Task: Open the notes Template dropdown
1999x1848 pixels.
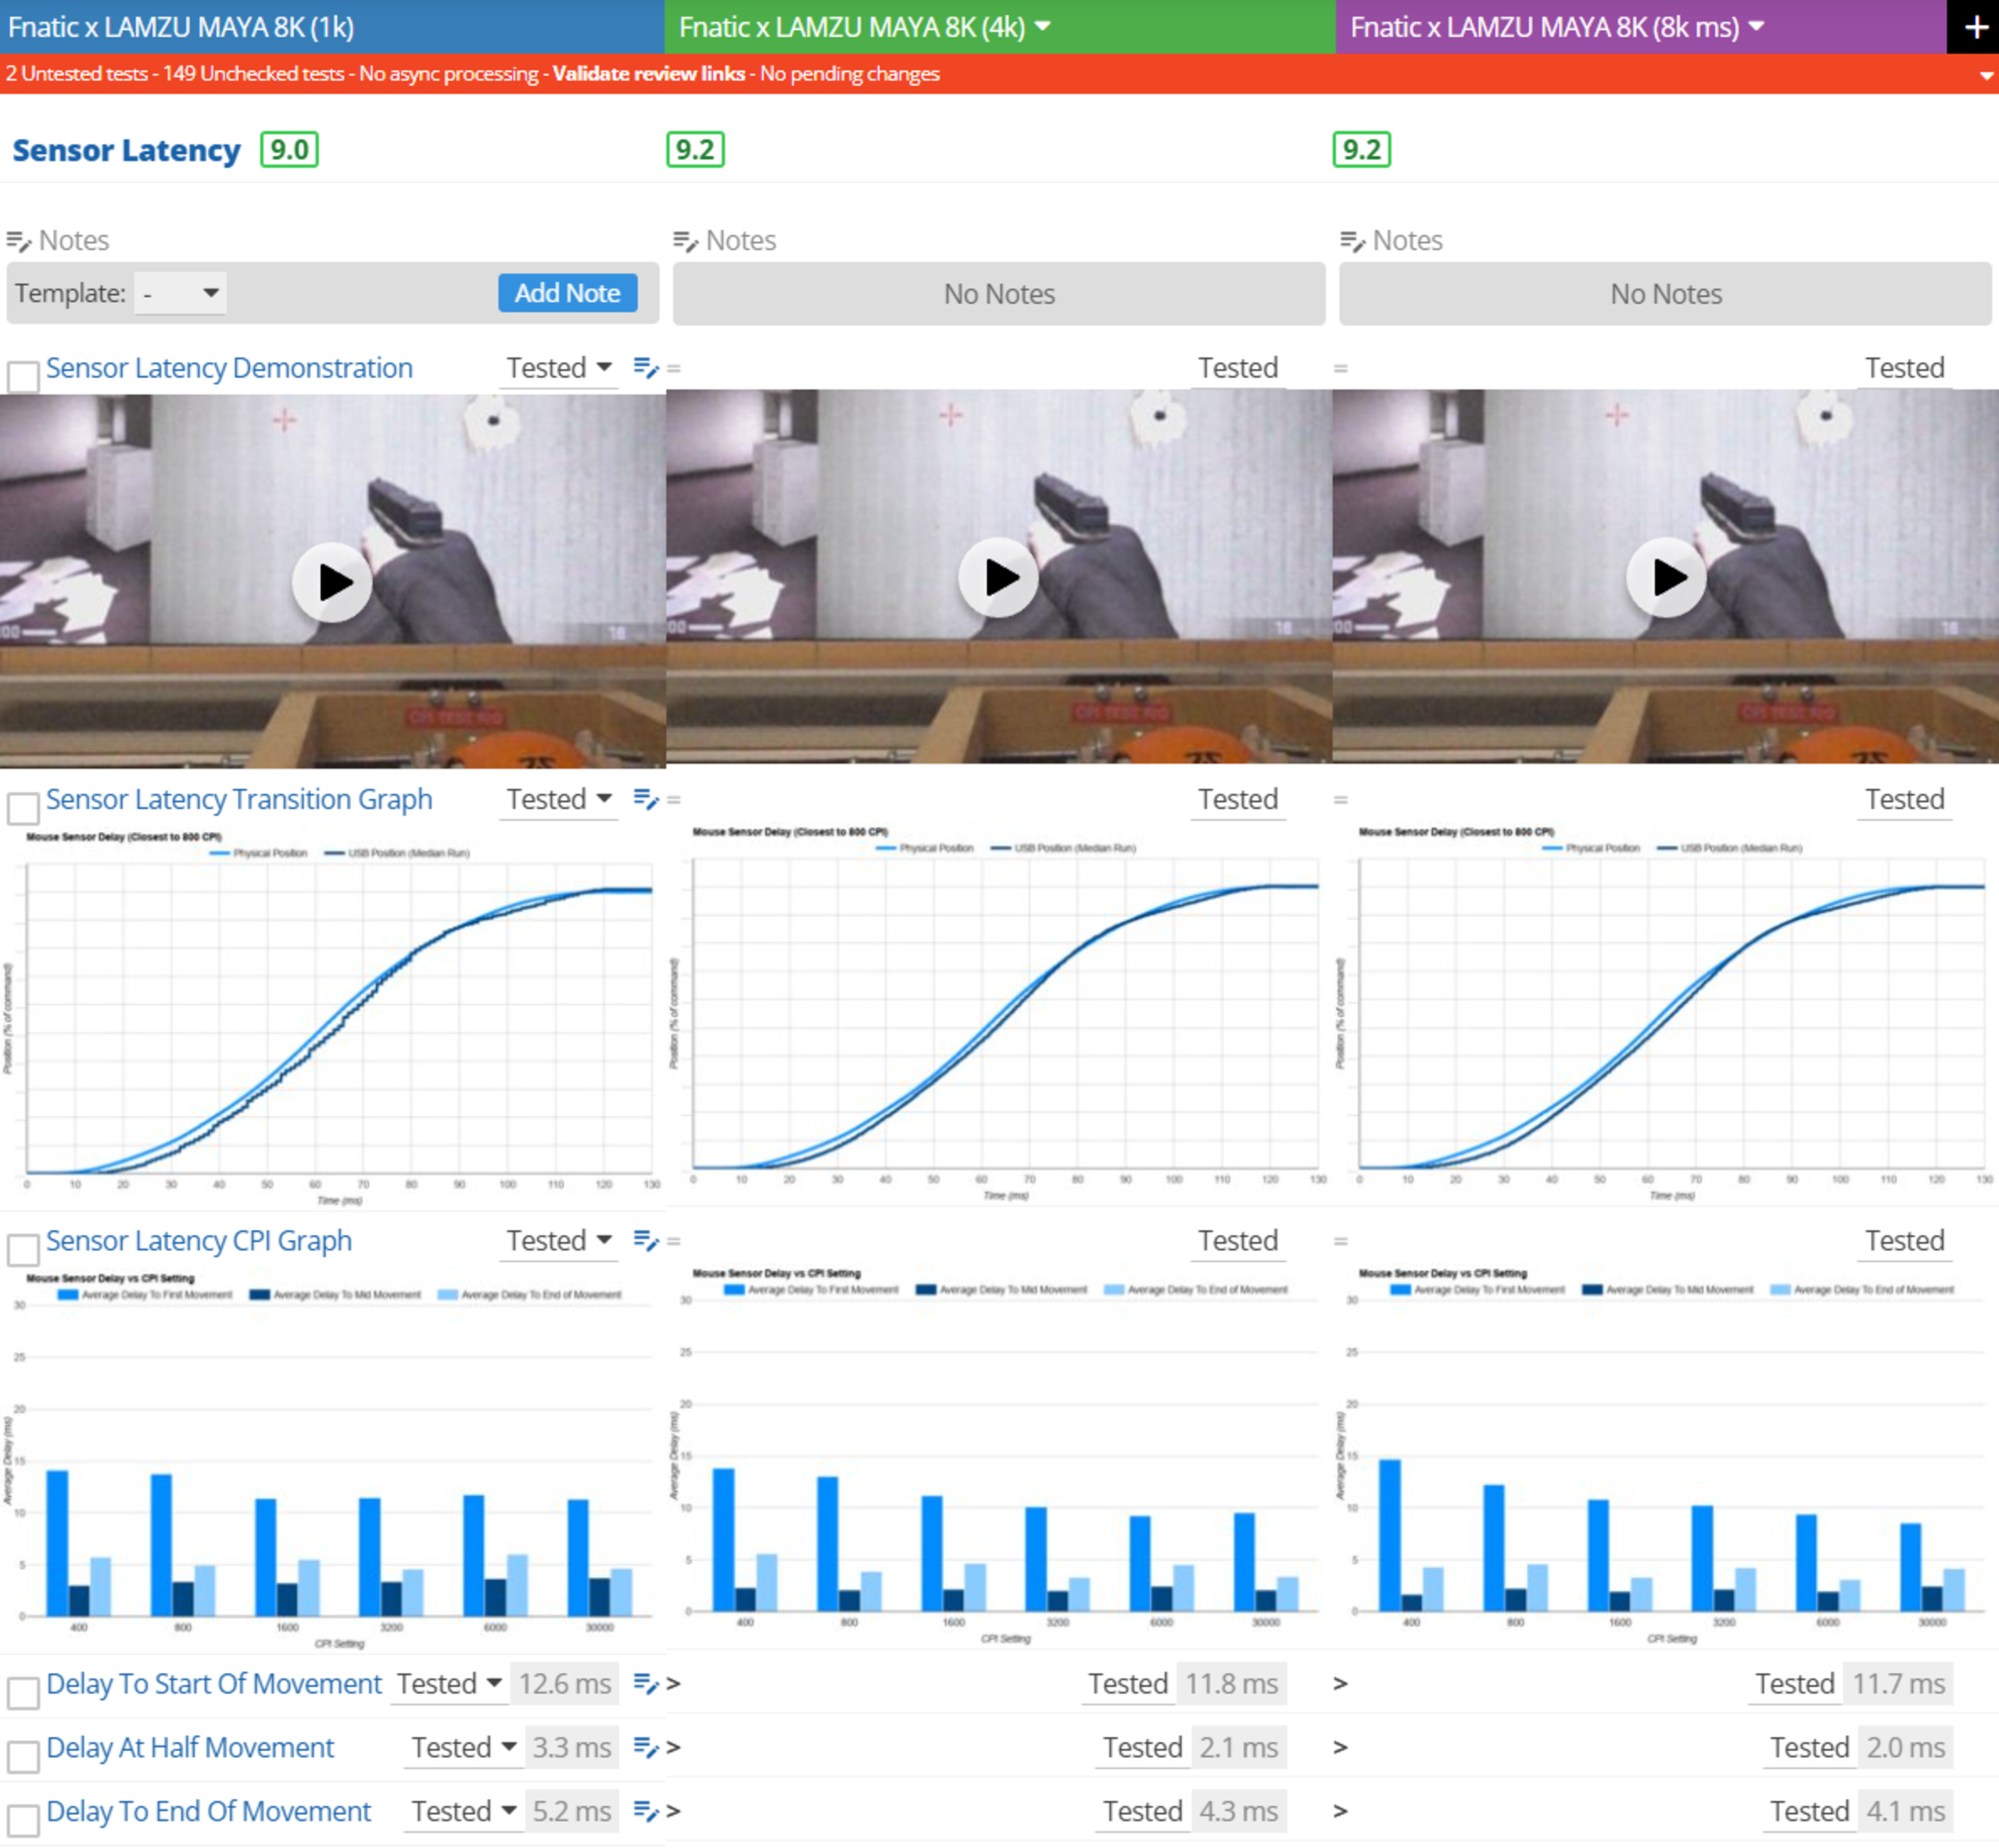Action: point(181,293)
